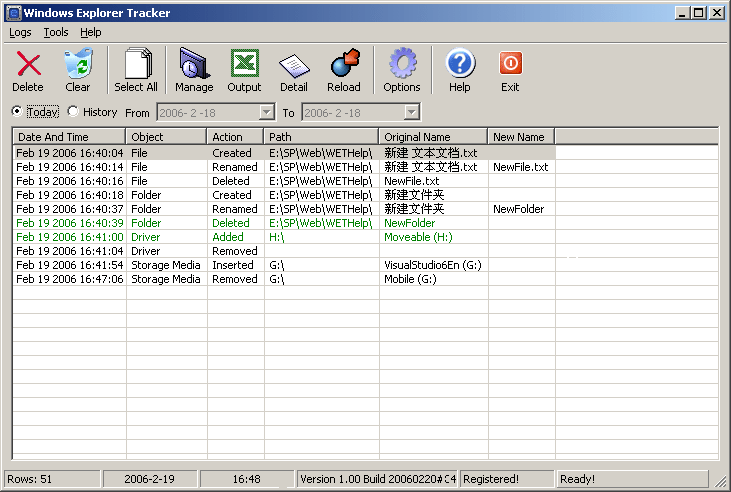Open the Help menu
This screenshot has height=492, width=731.
point(90,32)
